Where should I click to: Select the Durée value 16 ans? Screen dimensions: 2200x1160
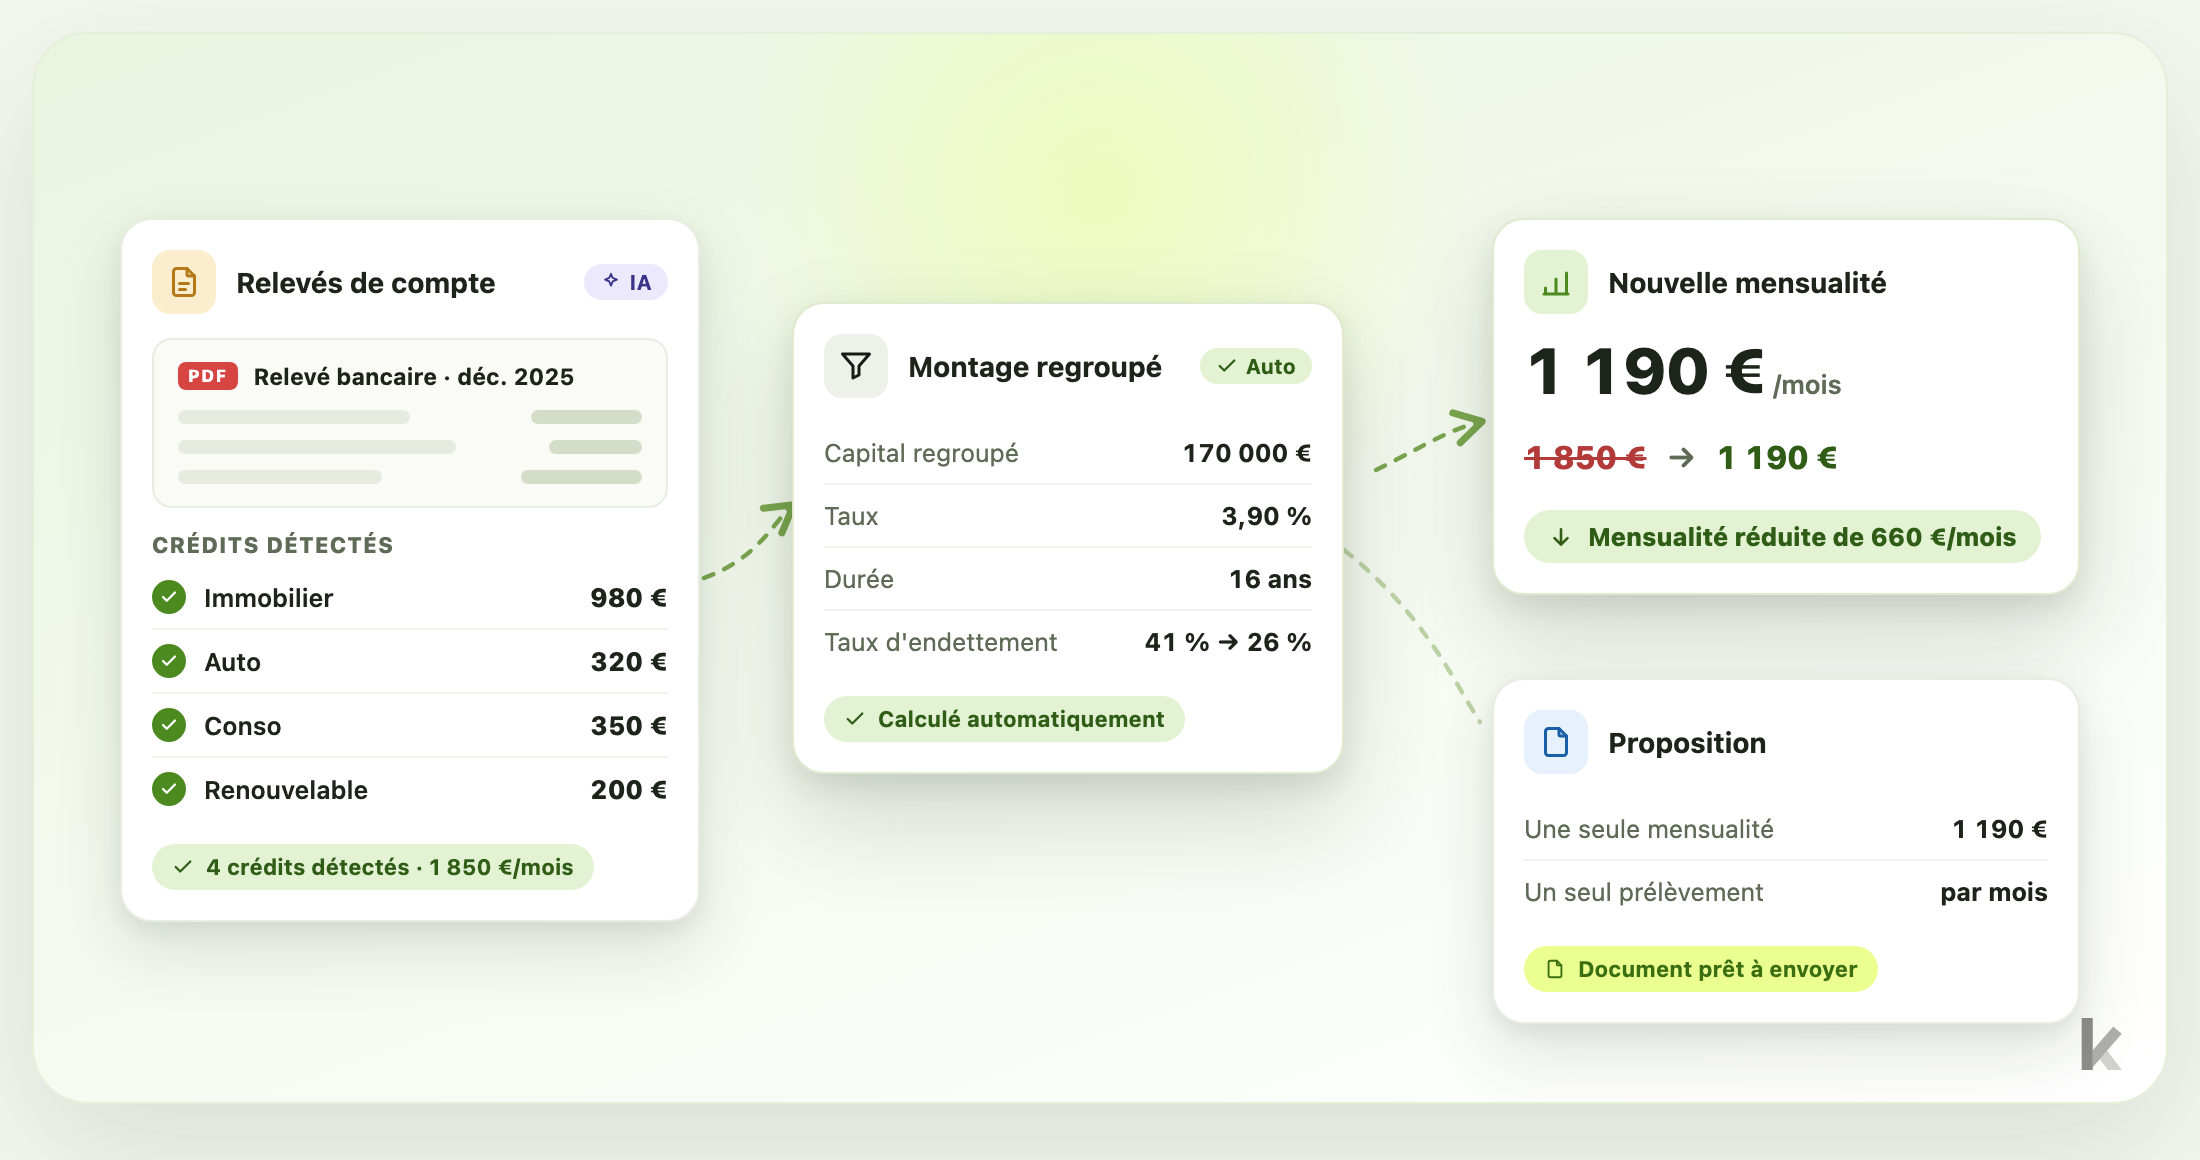[x=1270, y=579]
